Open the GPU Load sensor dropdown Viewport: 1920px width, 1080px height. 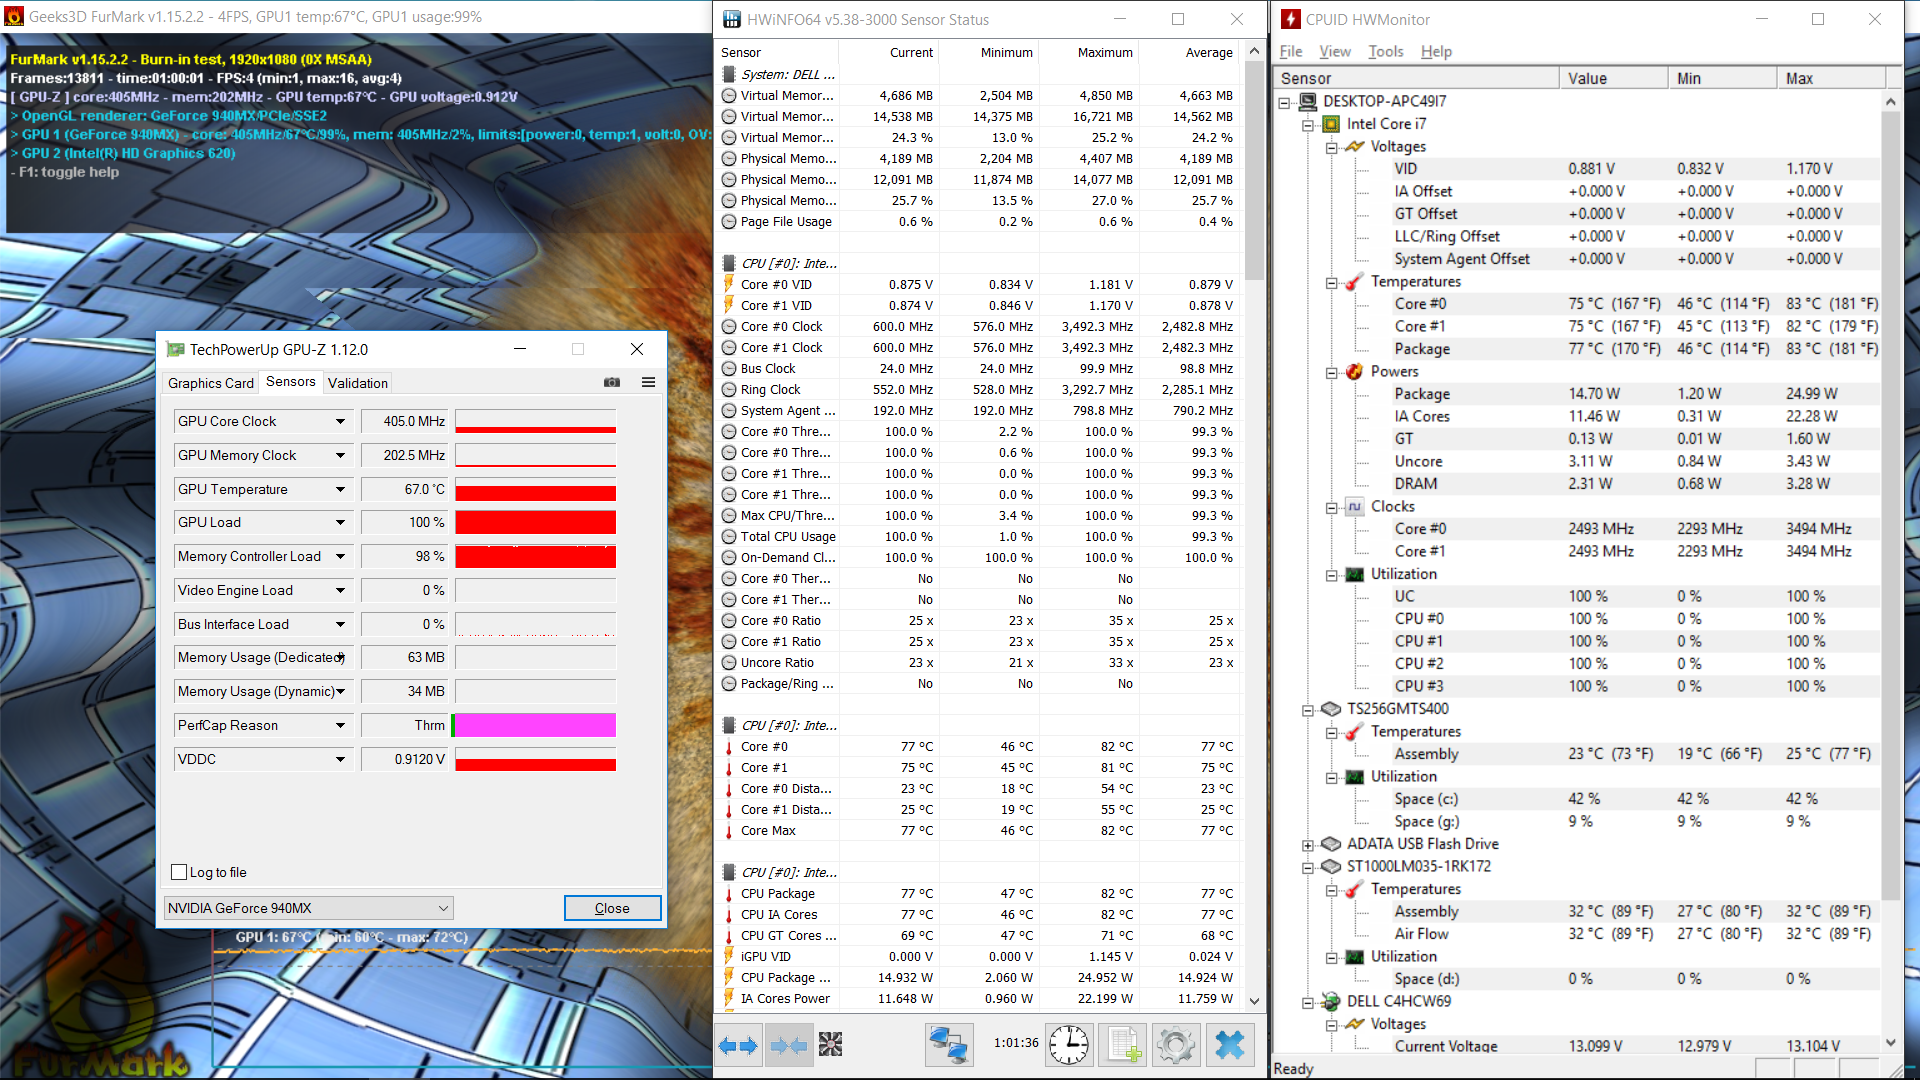[x=340, y=523]
